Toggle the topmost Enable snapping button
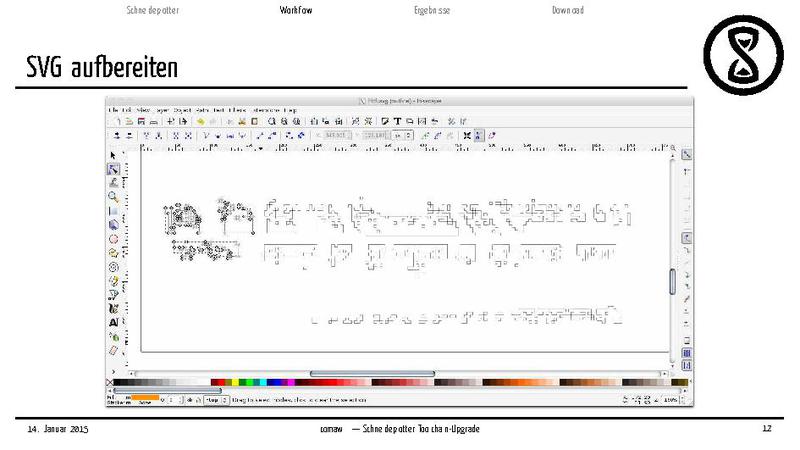The height and width of the screenshot is (450, 800). click(x=687, y=154)
